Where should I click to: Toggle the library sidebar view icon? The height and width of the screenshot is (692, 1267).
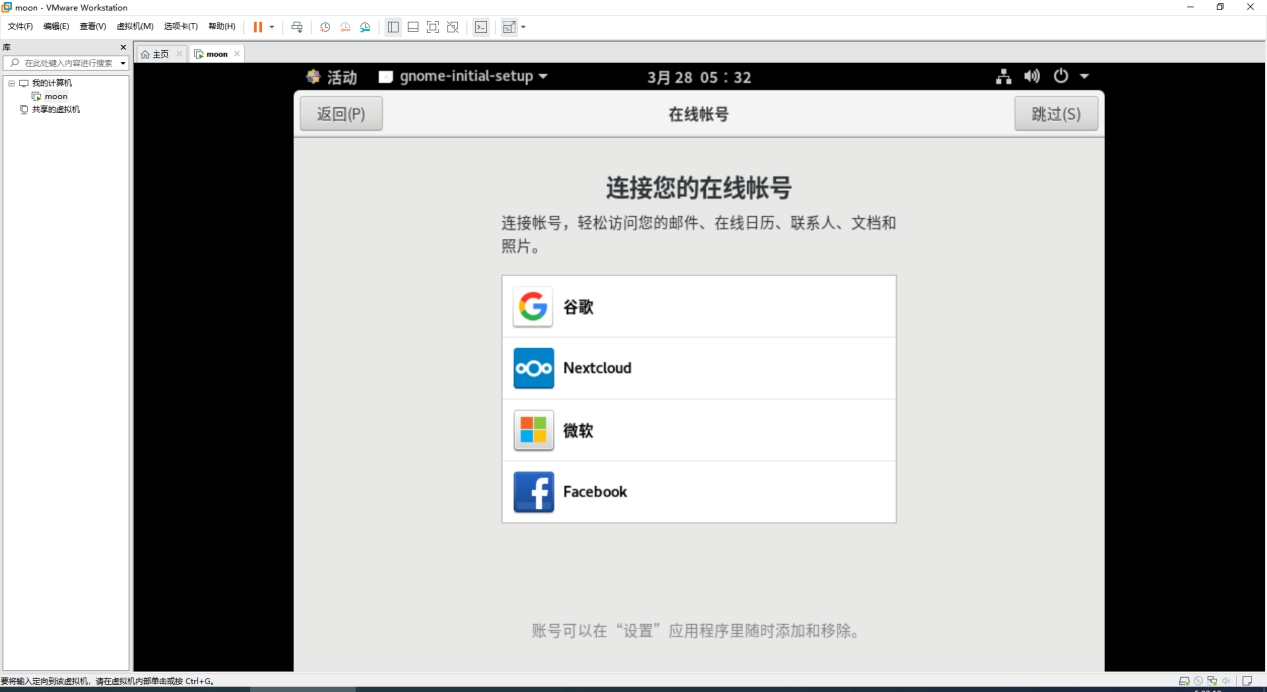tap(393, 27)
